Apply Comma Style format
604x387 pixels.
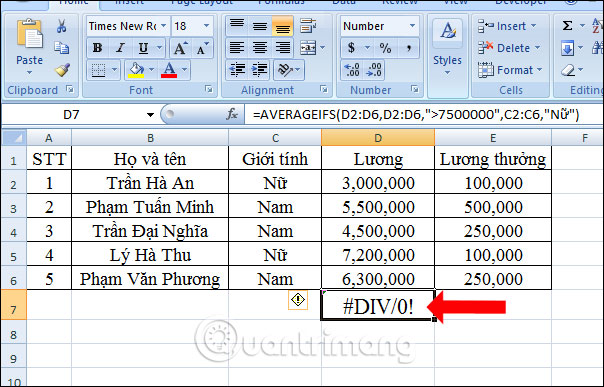[x=408, y=48]
